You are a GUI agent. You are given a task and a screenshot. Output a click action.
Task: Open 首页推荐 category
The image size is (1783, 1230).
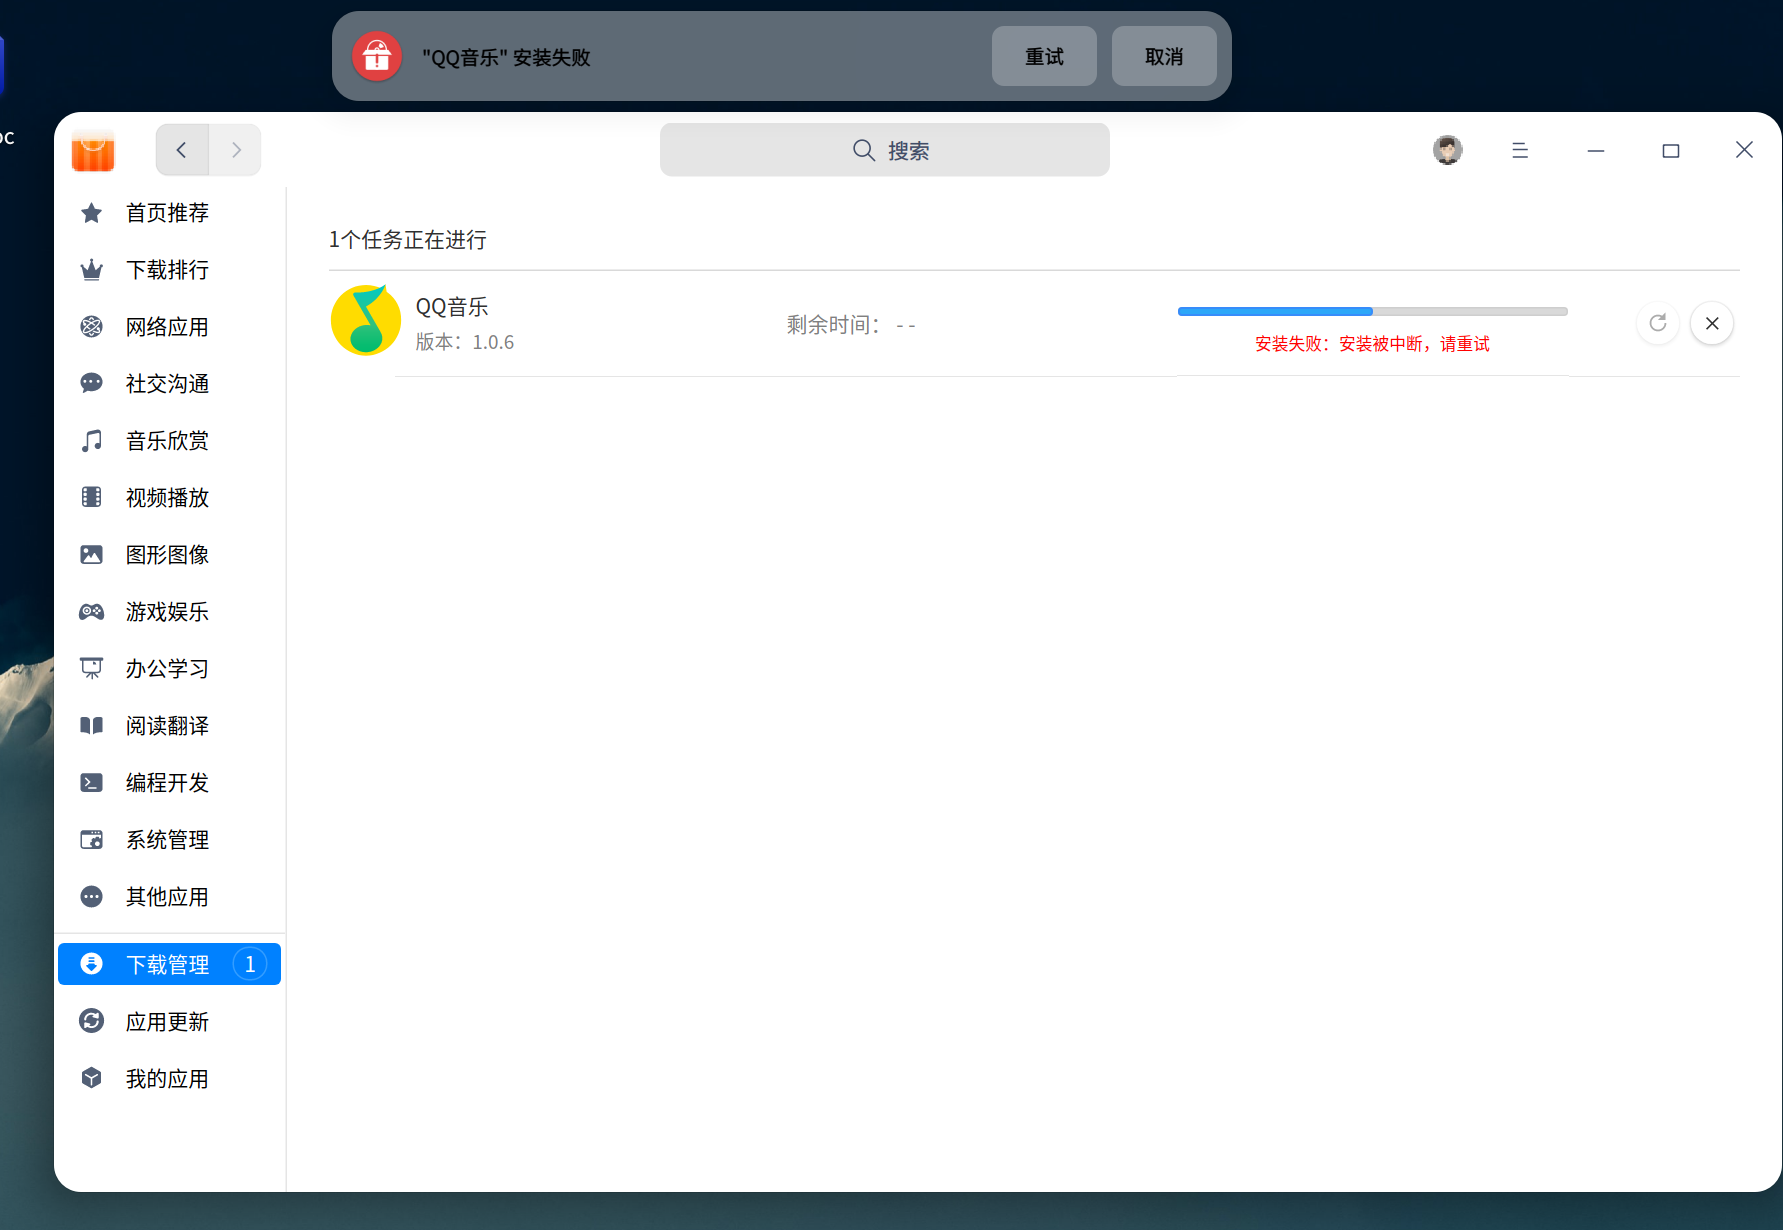point(170,213)
